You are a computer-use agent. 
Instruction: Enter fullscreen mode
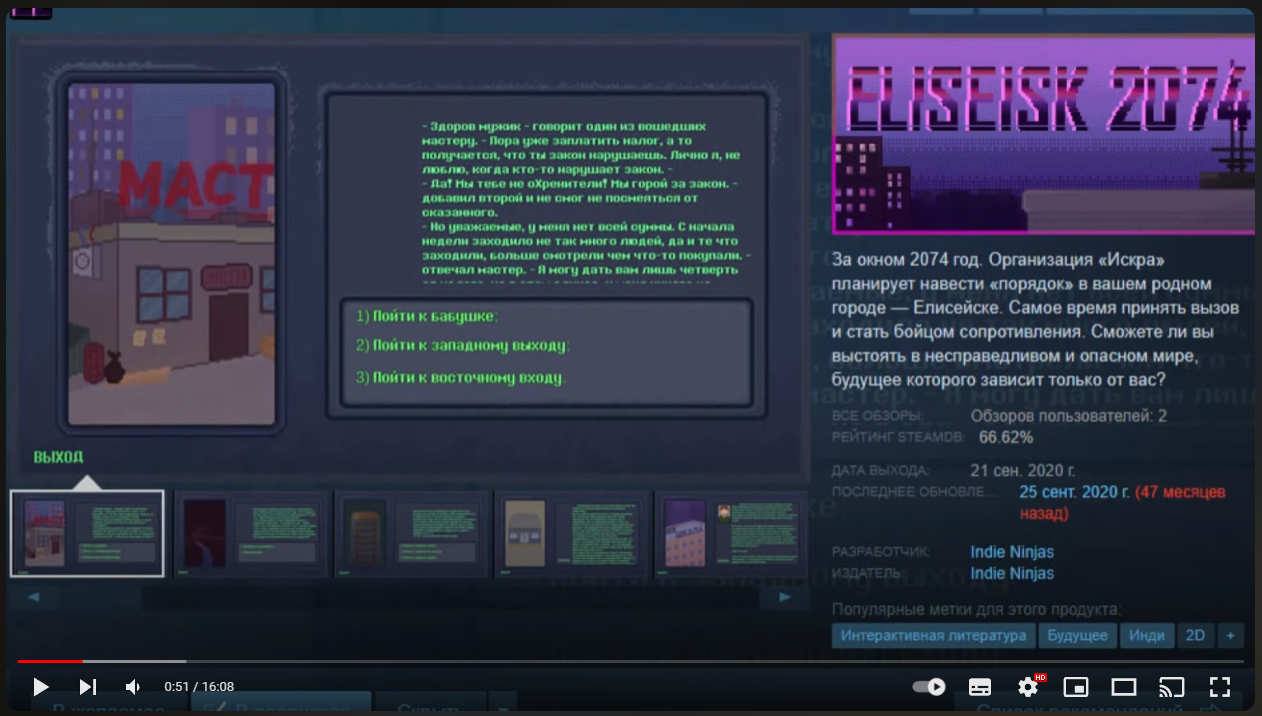[1219, 687]
